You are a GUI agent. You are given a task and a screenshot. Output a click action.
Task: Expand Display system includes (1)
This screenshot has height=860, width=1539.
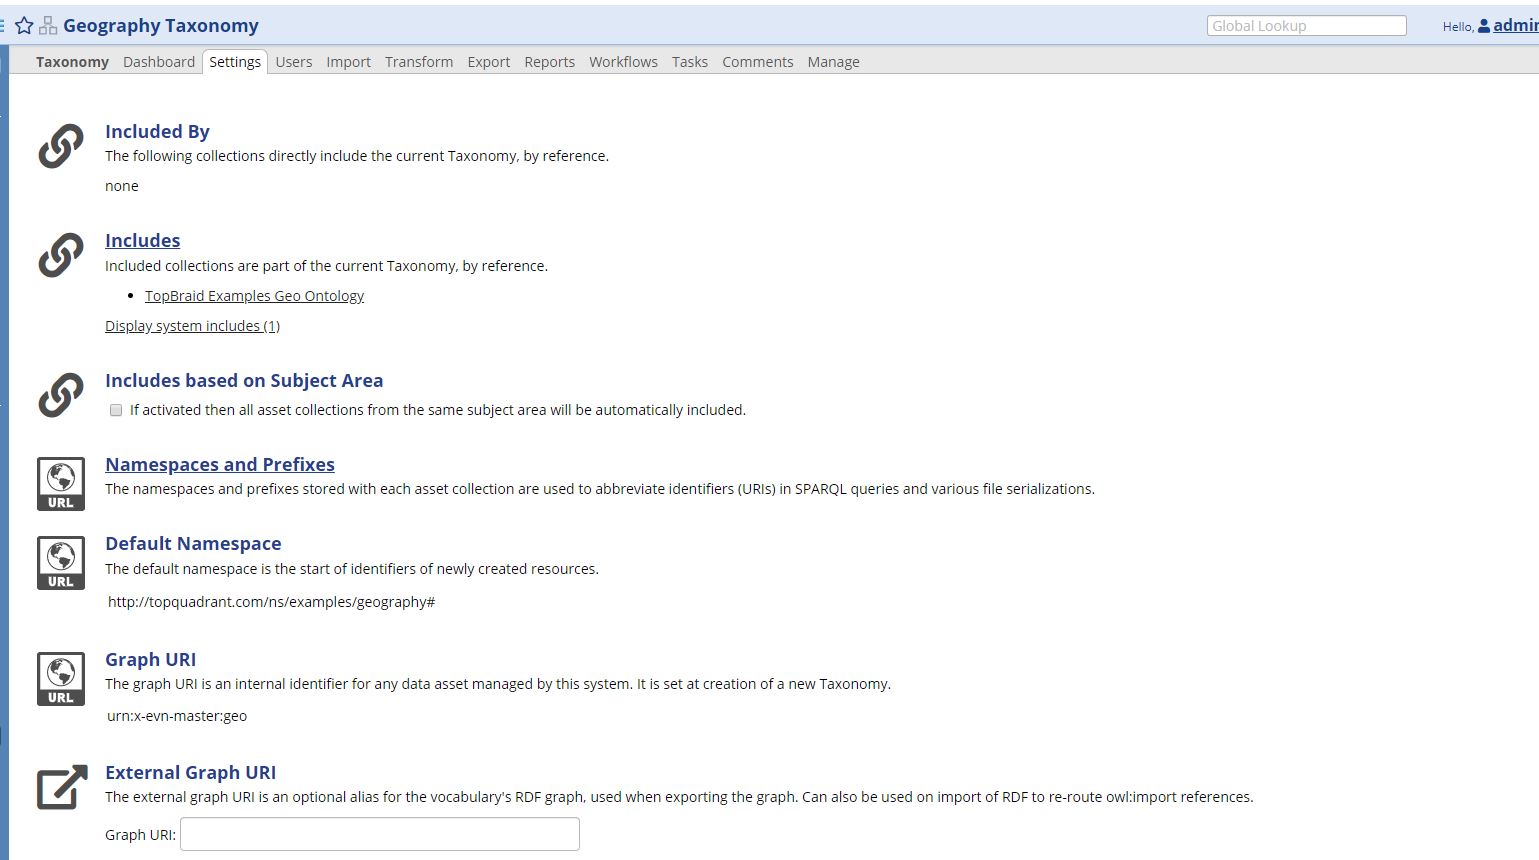(192, 326)
